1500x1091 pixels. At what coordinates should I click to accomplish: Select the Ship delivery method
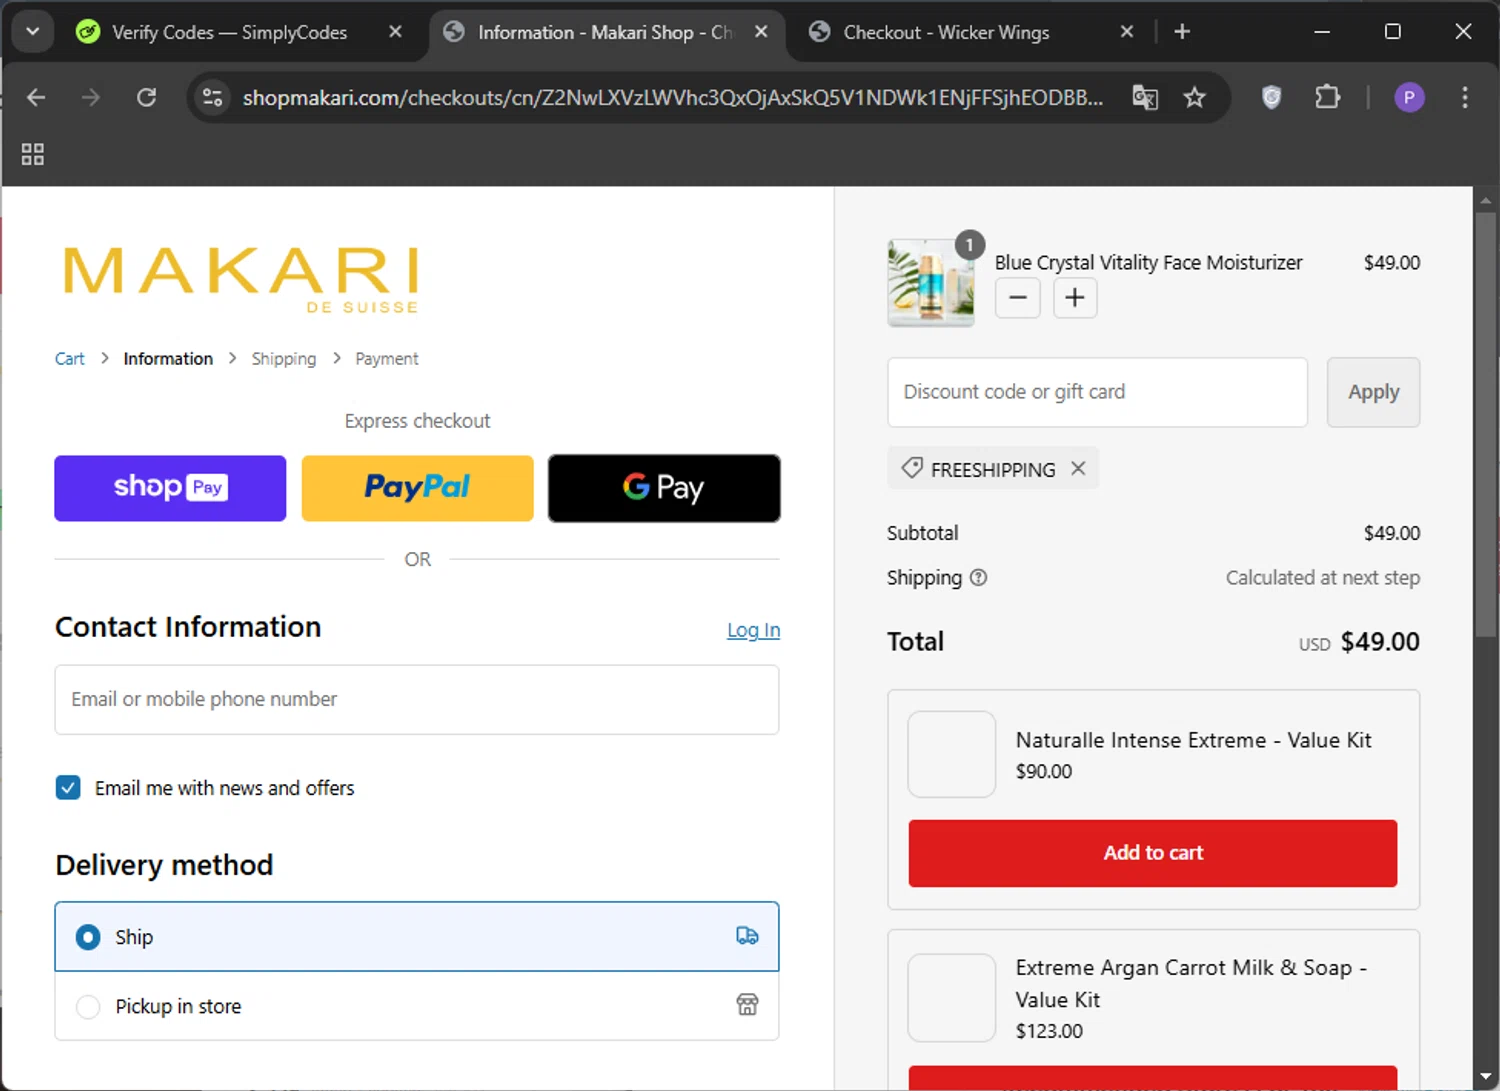417,937
